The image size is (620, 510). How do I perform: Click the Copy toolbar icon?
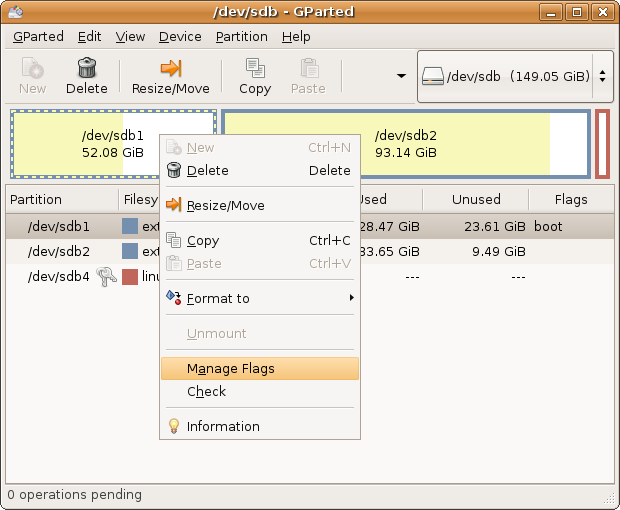click(x=255, y=68)
